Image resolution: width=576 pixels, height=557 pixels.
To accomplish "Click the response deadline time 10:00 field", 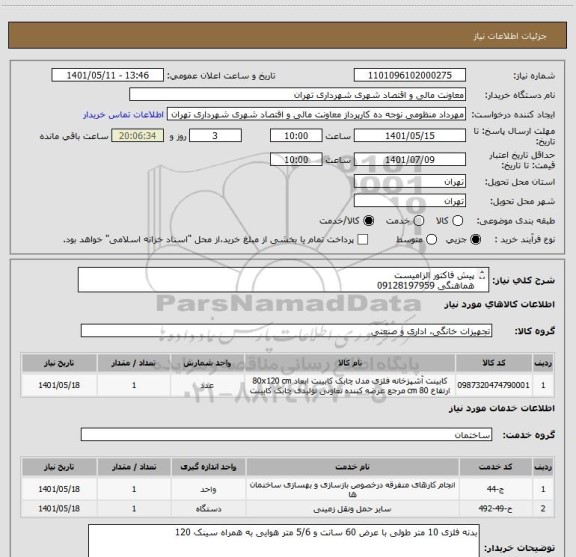I will coord(296,136).
